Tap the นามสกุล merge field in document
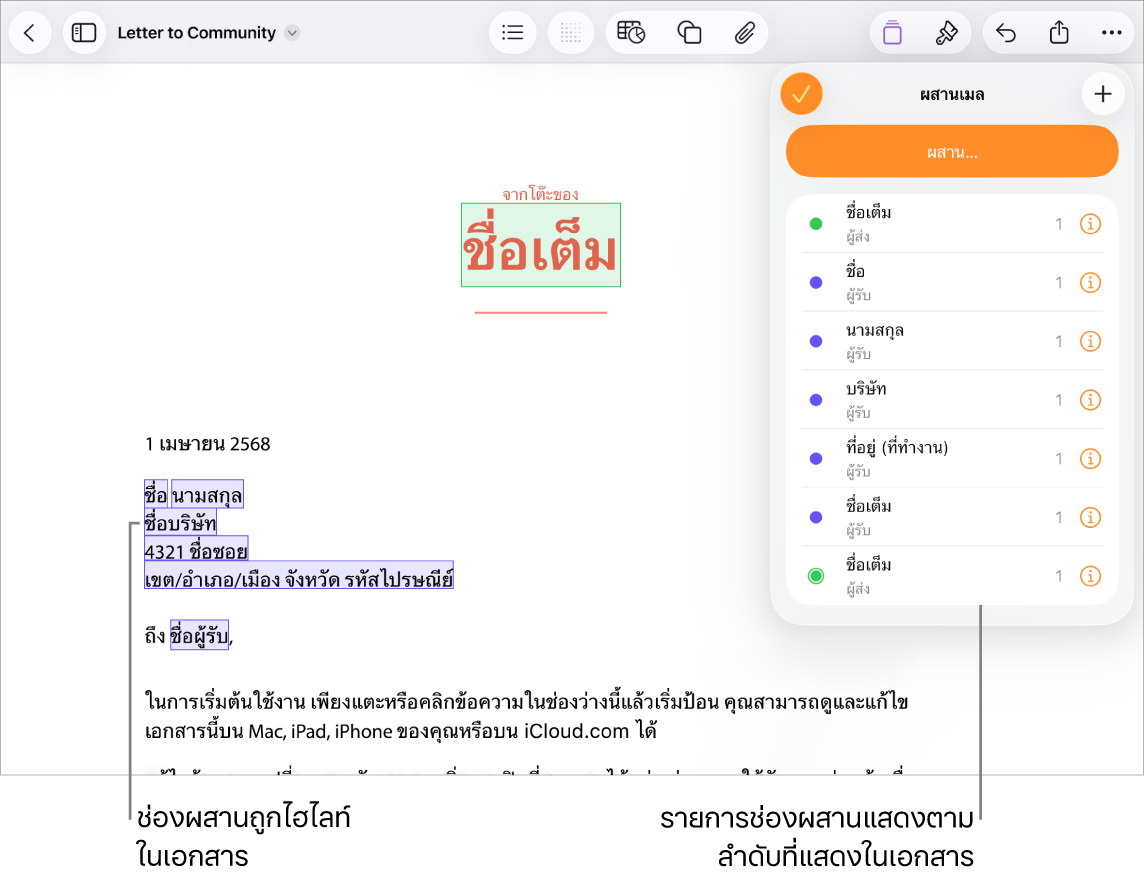1146x878 pixels. pos(208,495)
